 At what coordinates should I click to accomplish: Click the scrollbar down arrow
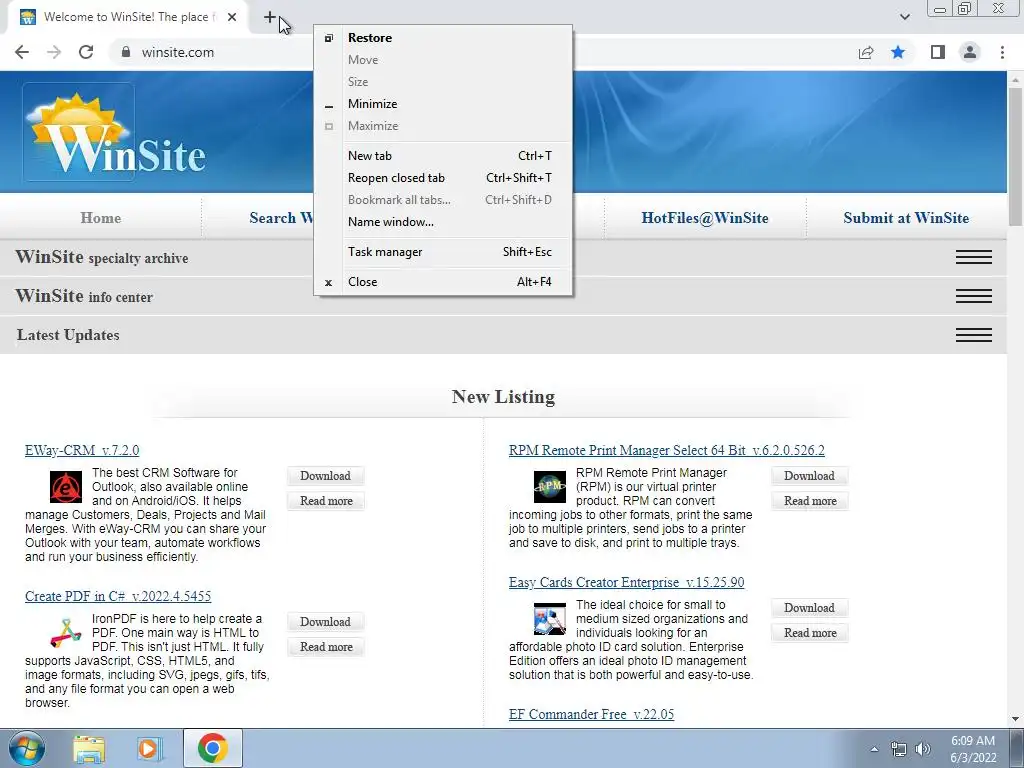pos(1016,719)
